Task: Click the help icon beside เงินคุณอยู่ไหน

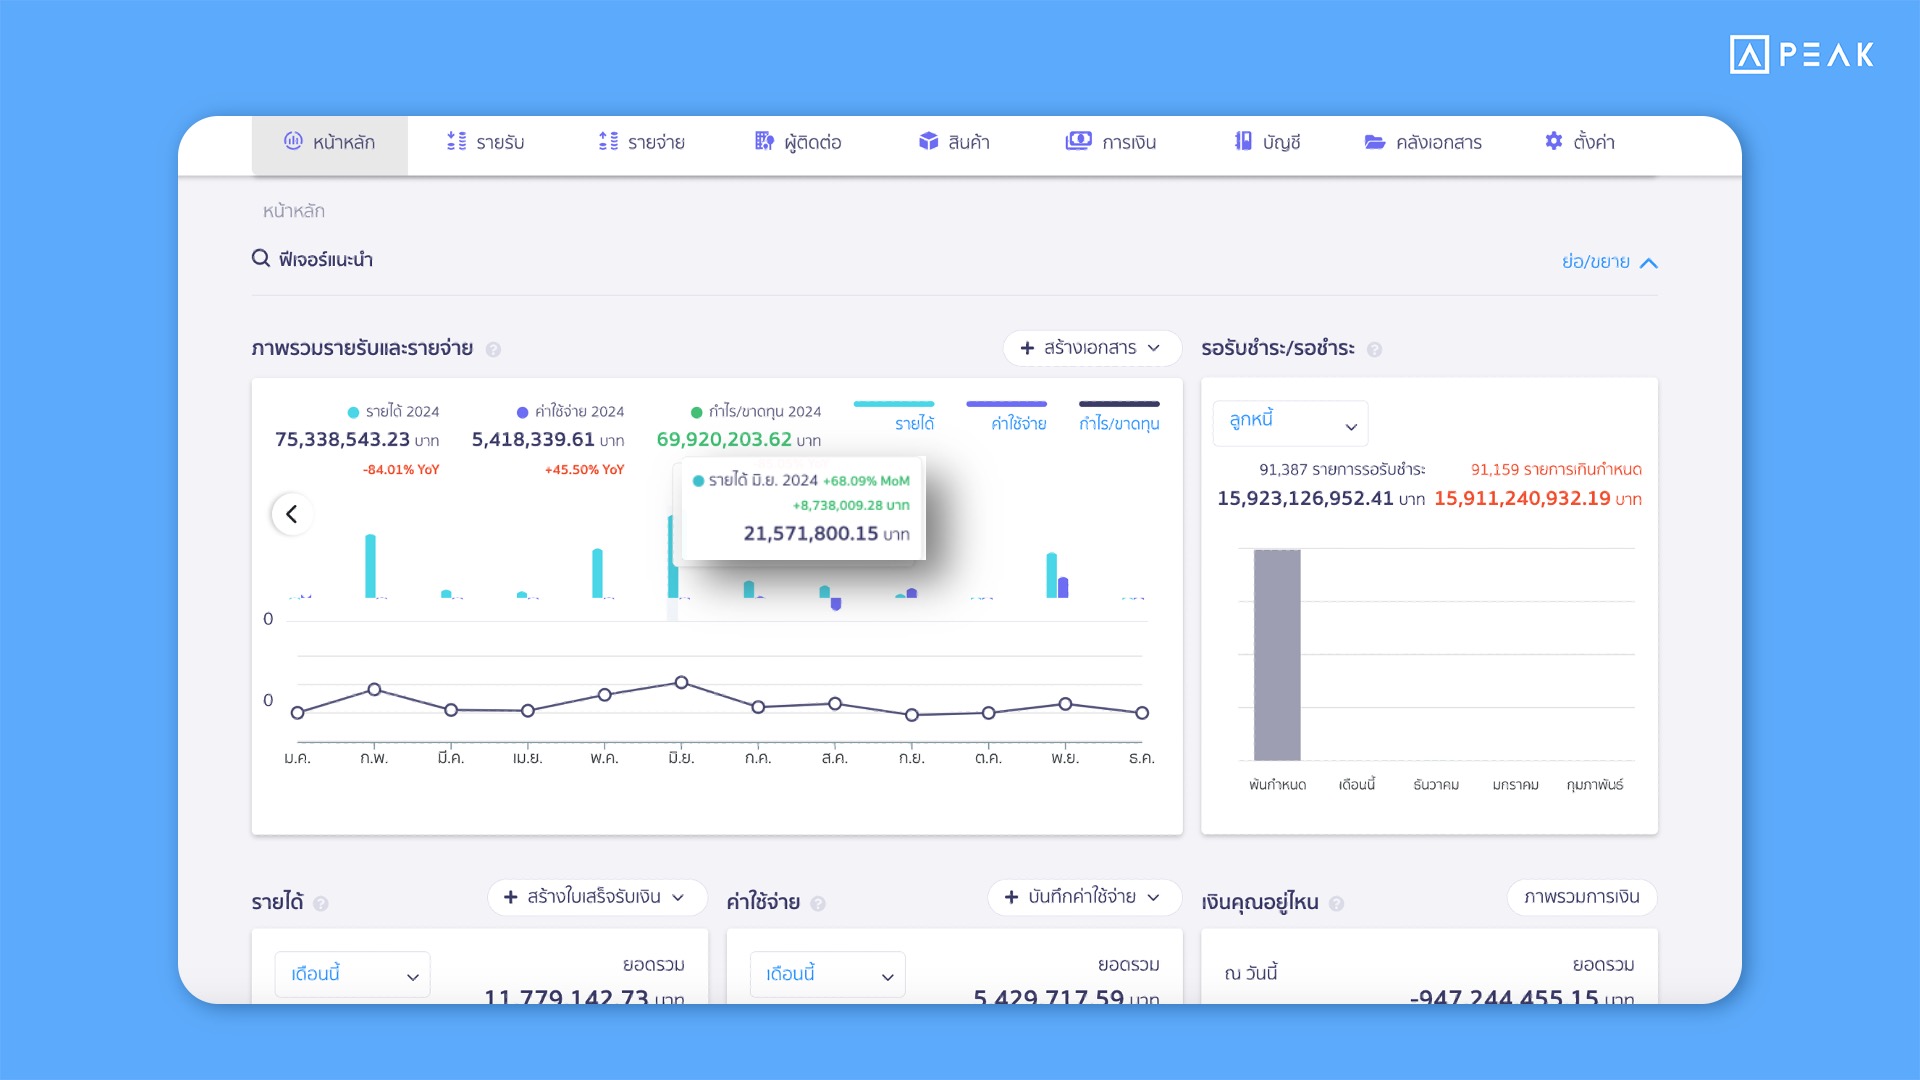Action: click(x=1336, y=903)
